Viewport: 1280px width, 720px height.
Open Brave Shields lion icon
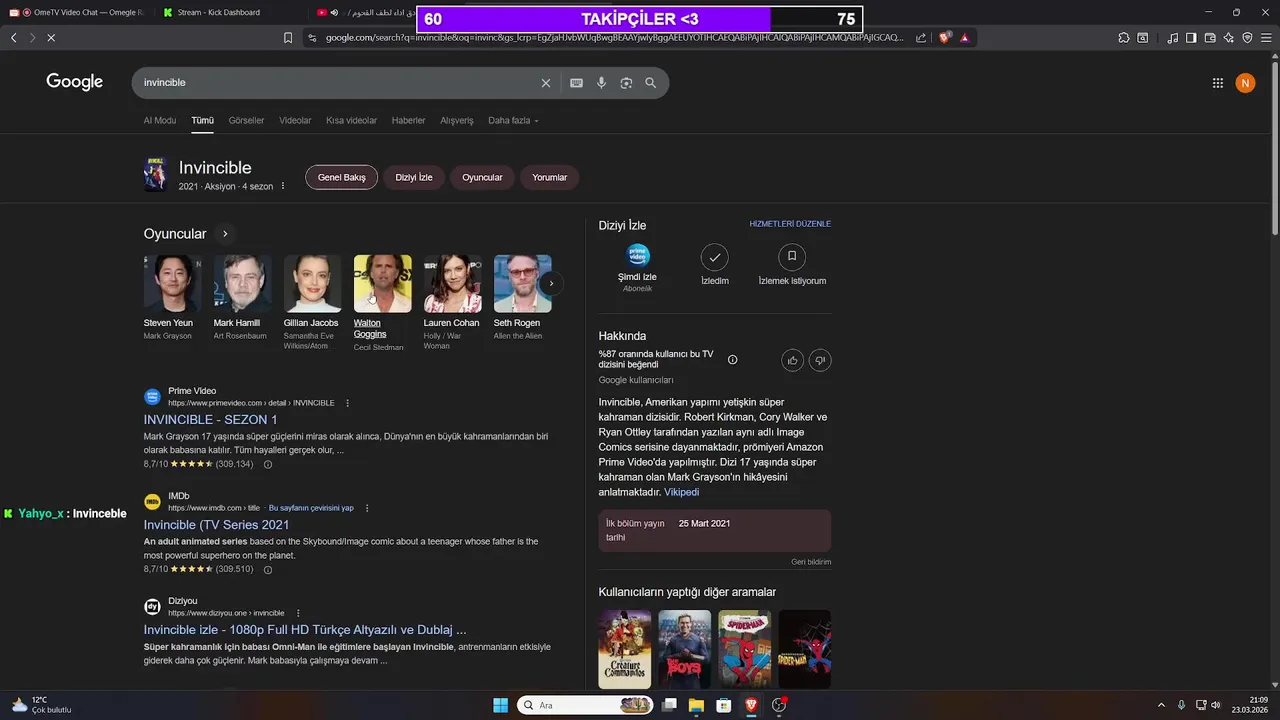(x=945, y=37)
